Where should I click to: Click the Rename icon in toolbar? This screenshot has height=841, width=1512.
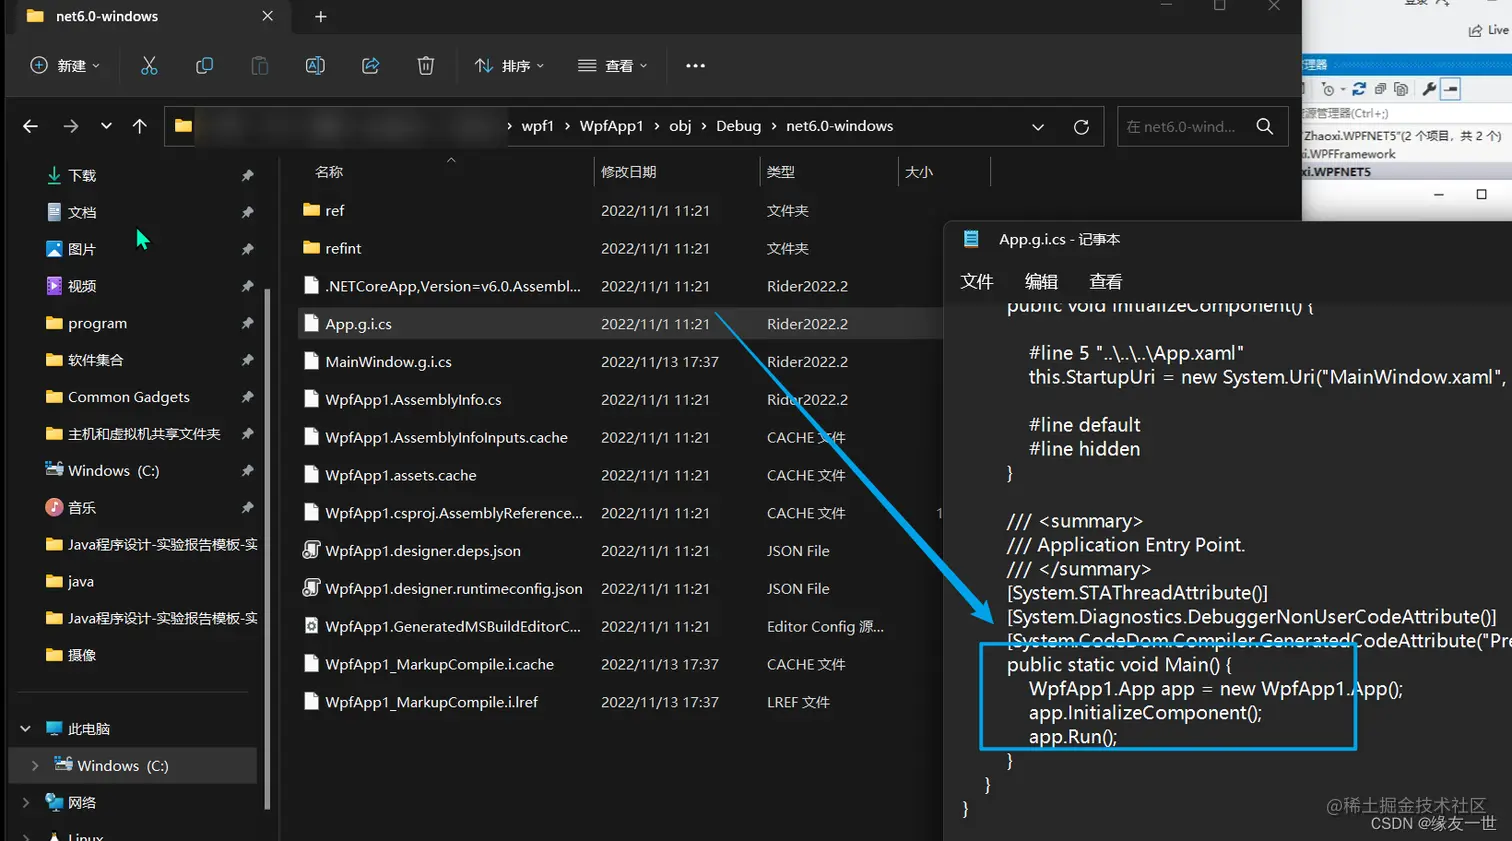pos(315,66)
